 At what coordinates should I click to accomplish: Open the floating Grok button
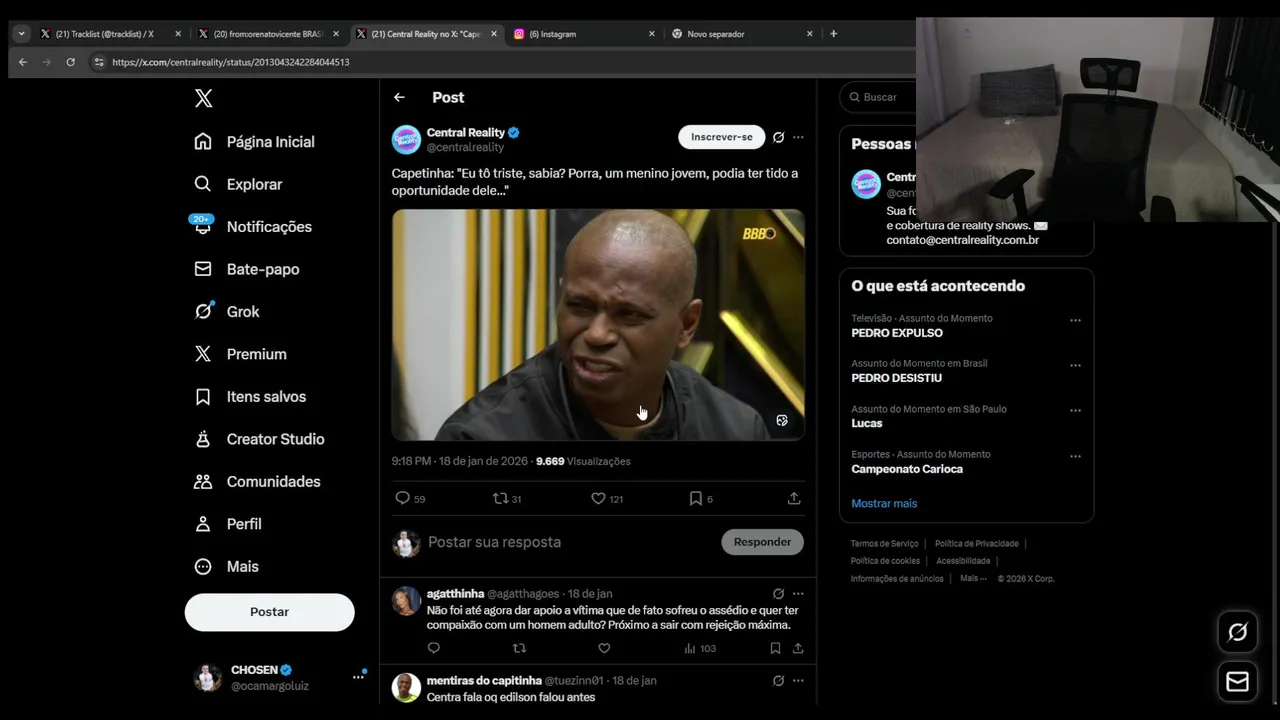tap(1237, 632)
